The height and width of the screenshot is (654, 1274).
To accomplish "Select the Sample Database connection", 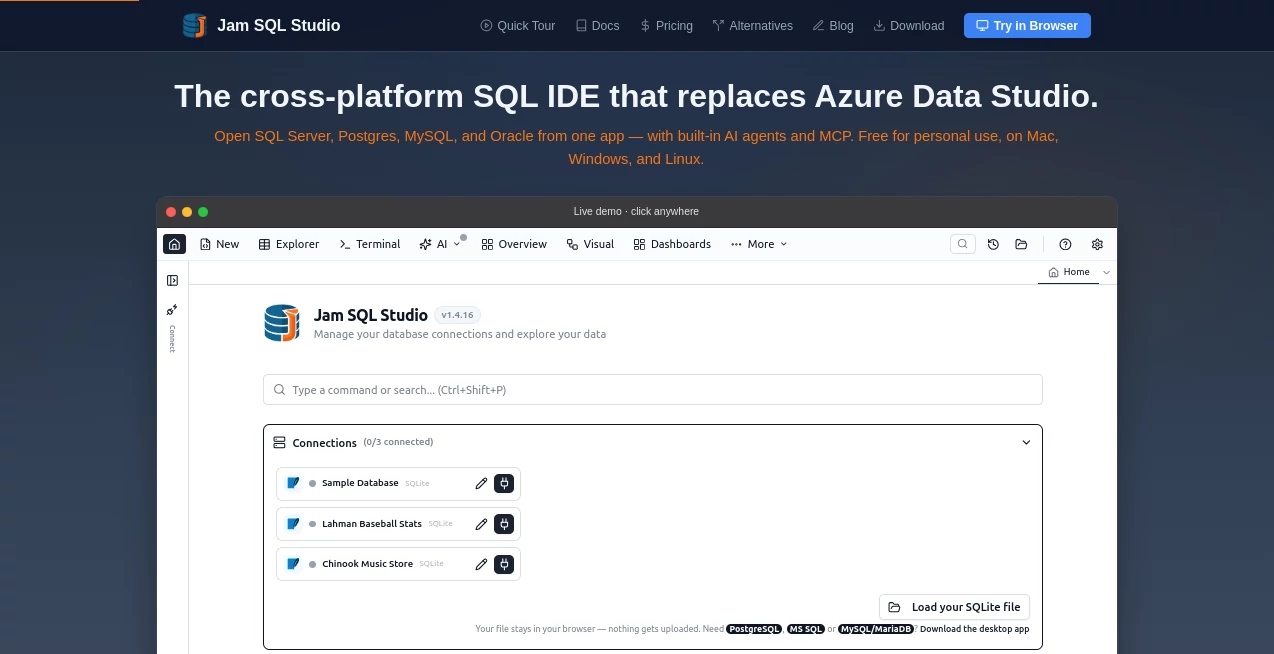I will tap(398, 483).
